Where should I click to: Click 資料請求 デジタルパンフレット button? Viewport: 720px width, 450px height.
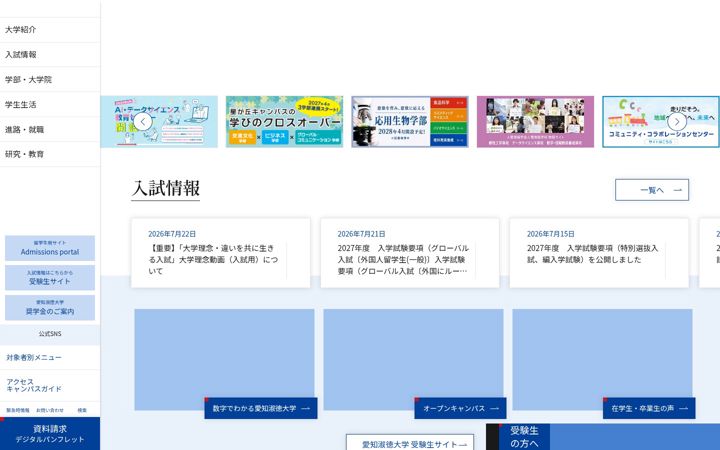coord(50,433)
